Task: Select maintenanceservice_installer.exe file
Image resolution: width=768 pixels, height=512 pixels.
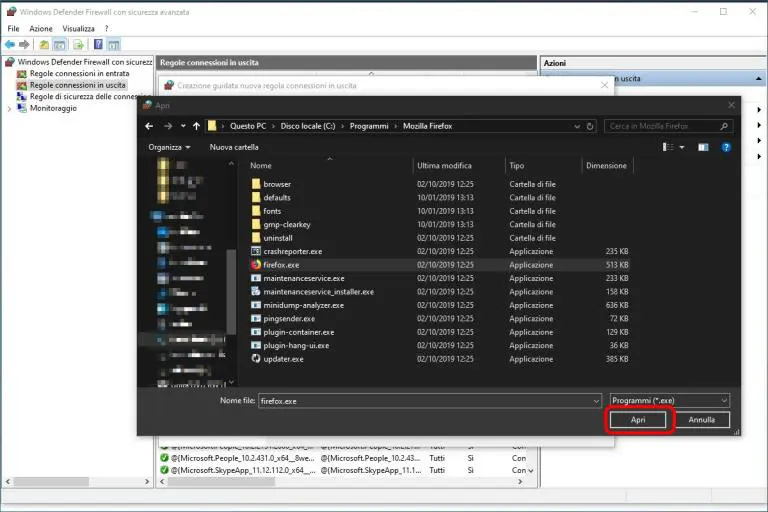Action: [x=318, y=292]
